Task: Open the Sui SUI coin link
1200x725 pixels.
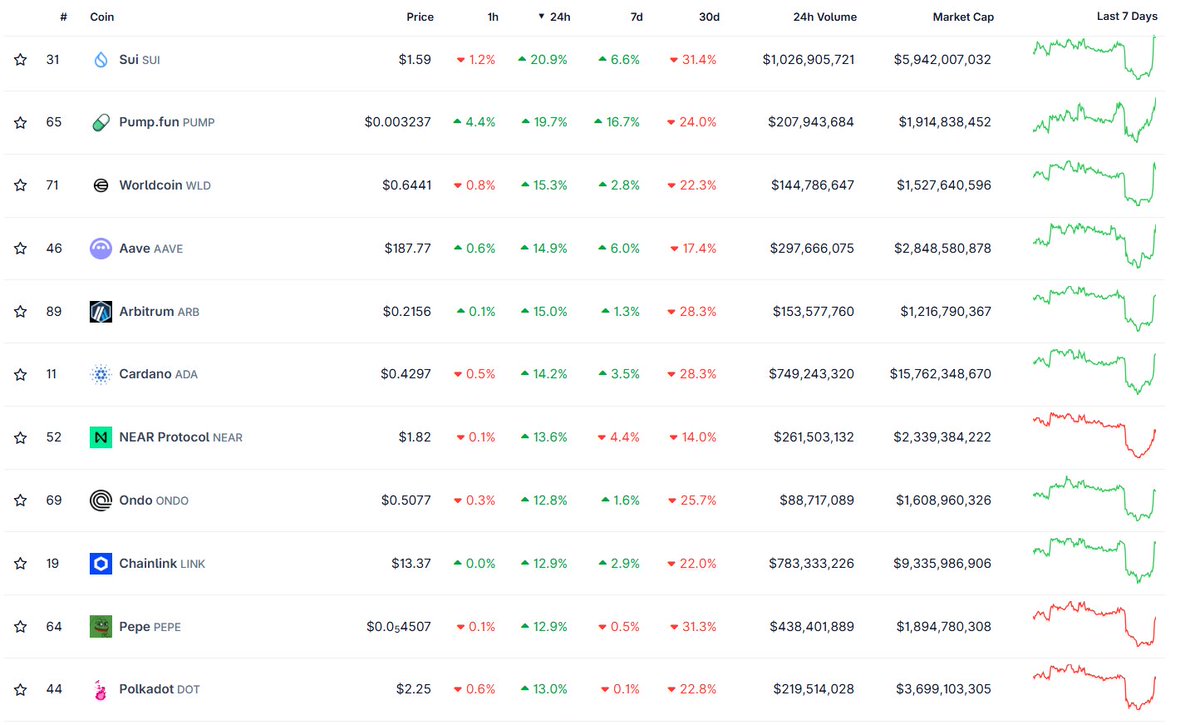Action: click(x=139, y=60)
